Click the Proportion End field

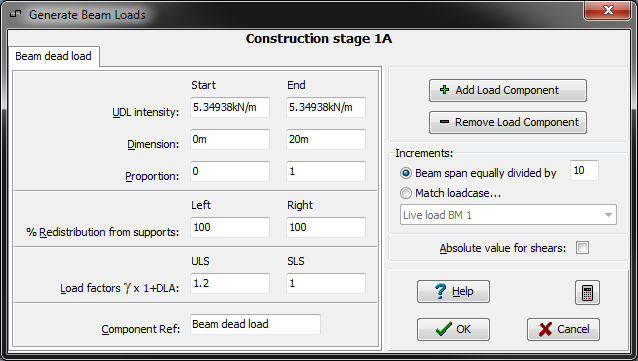326,171
